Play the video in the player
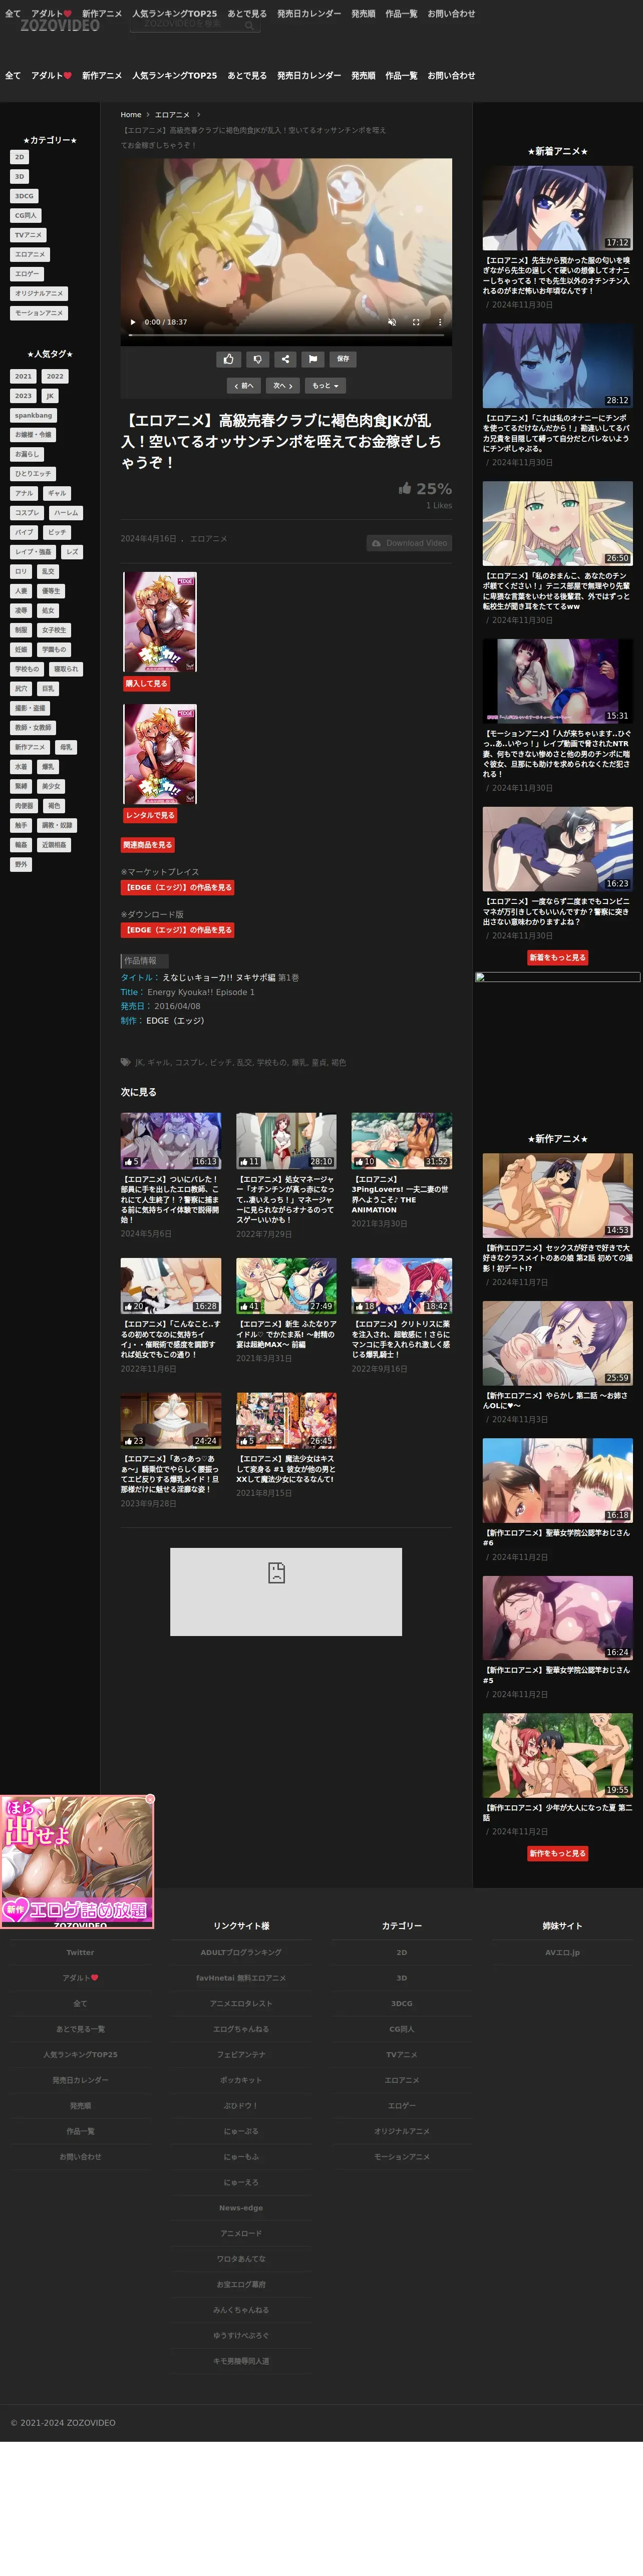 133,322
